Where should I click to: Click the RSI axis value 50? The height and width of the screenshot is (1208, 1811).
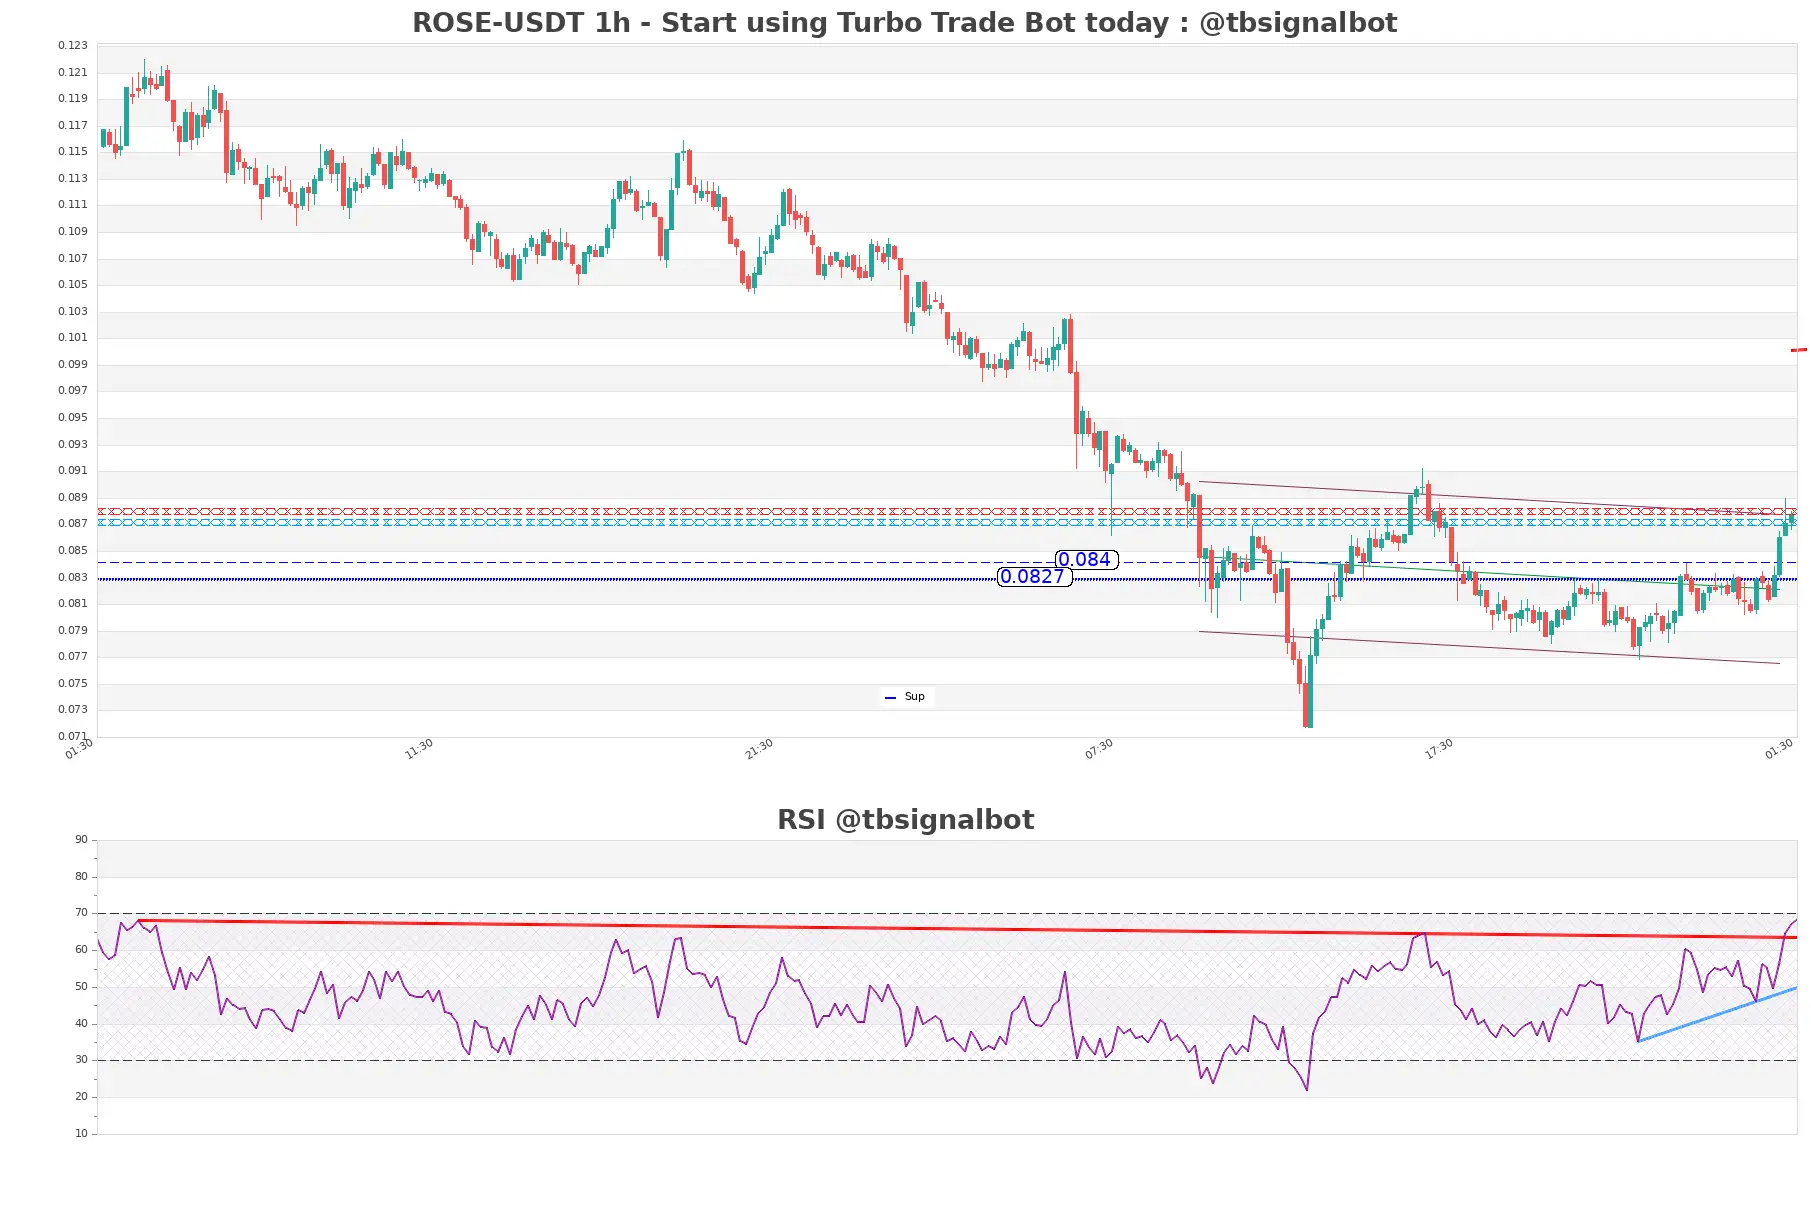coord(81,986)
